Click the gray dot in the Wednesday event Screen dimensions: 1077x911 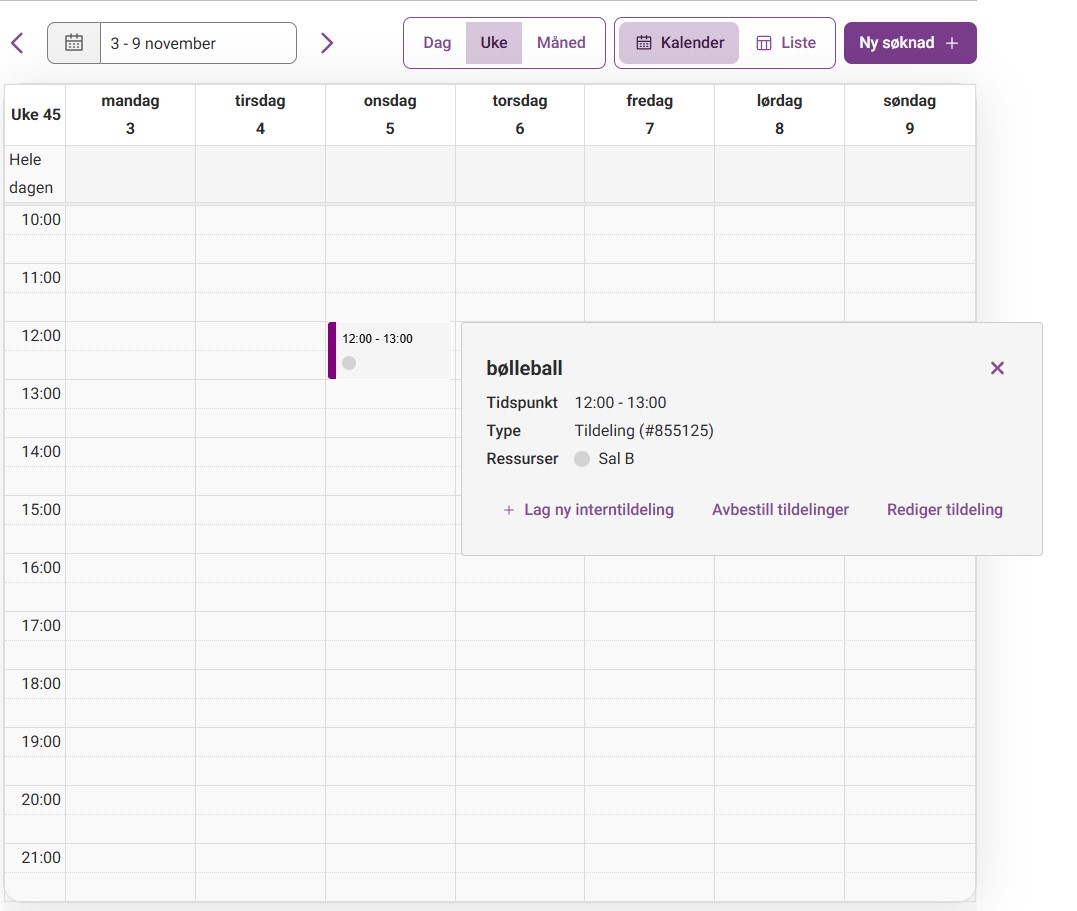(349, 363)
